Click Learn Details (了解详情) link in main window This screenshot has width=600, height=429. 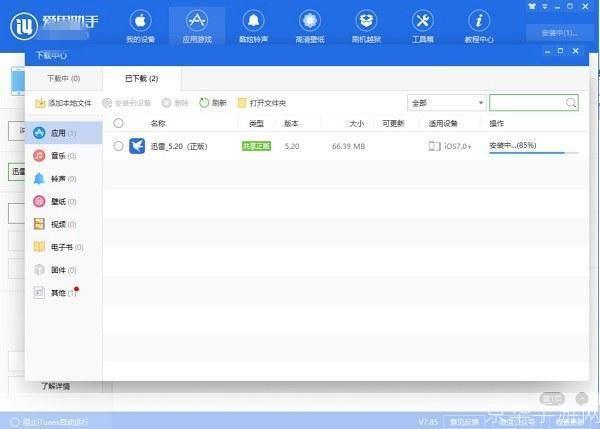pyautogui.click(x=56, y=386)
